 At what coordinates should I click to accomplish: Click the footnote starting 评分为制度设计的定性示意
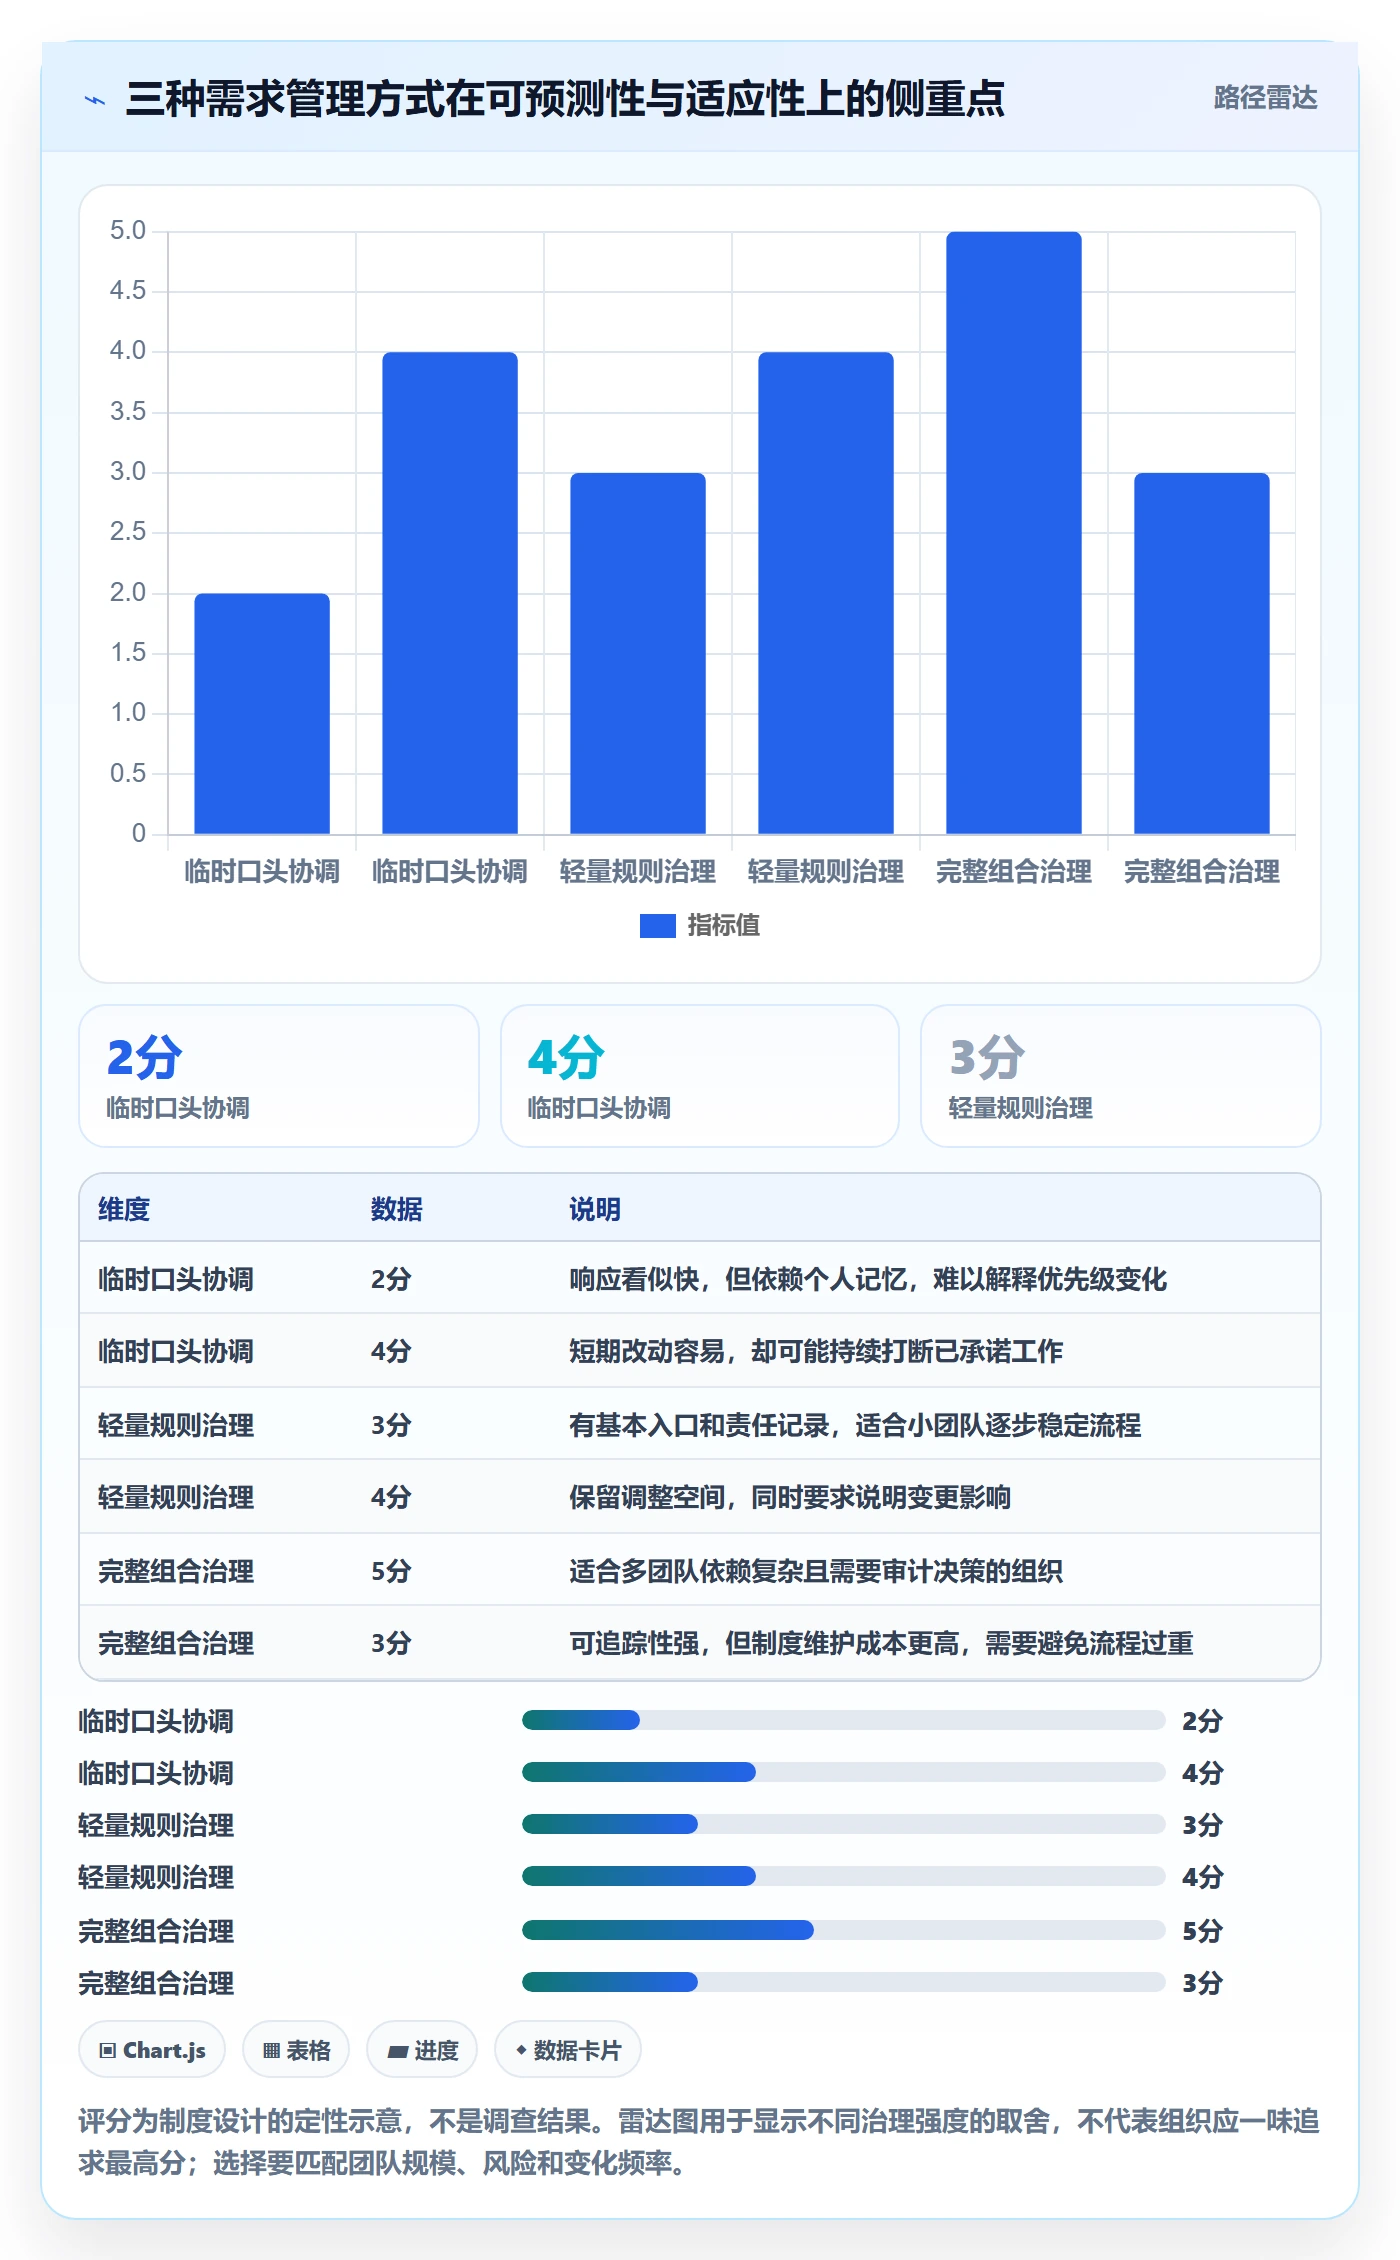(699, 2141)
